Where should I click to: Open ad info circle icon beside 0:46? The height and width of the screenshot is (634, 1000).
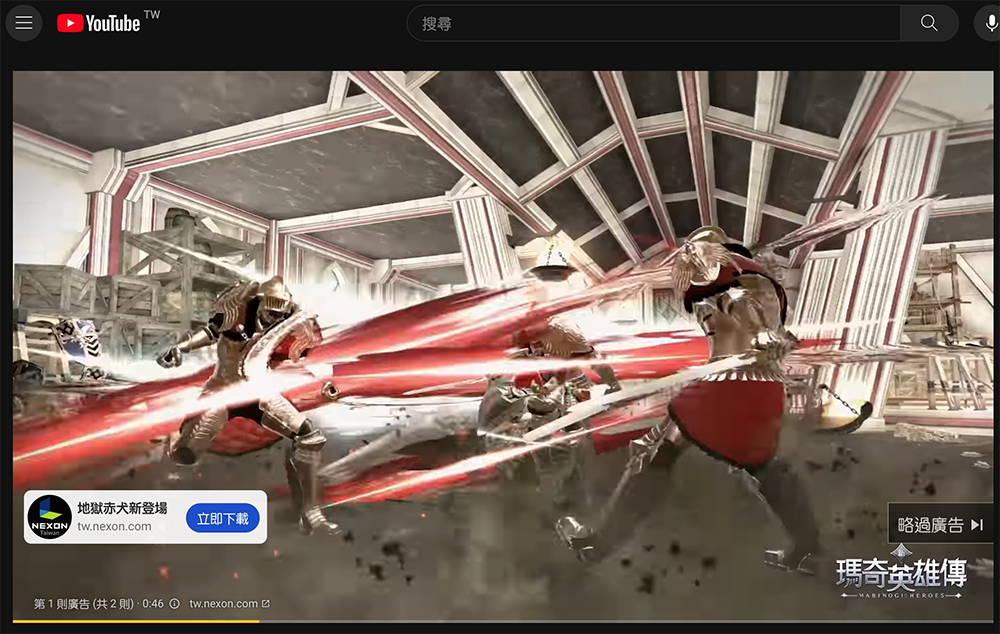[174, 603]
